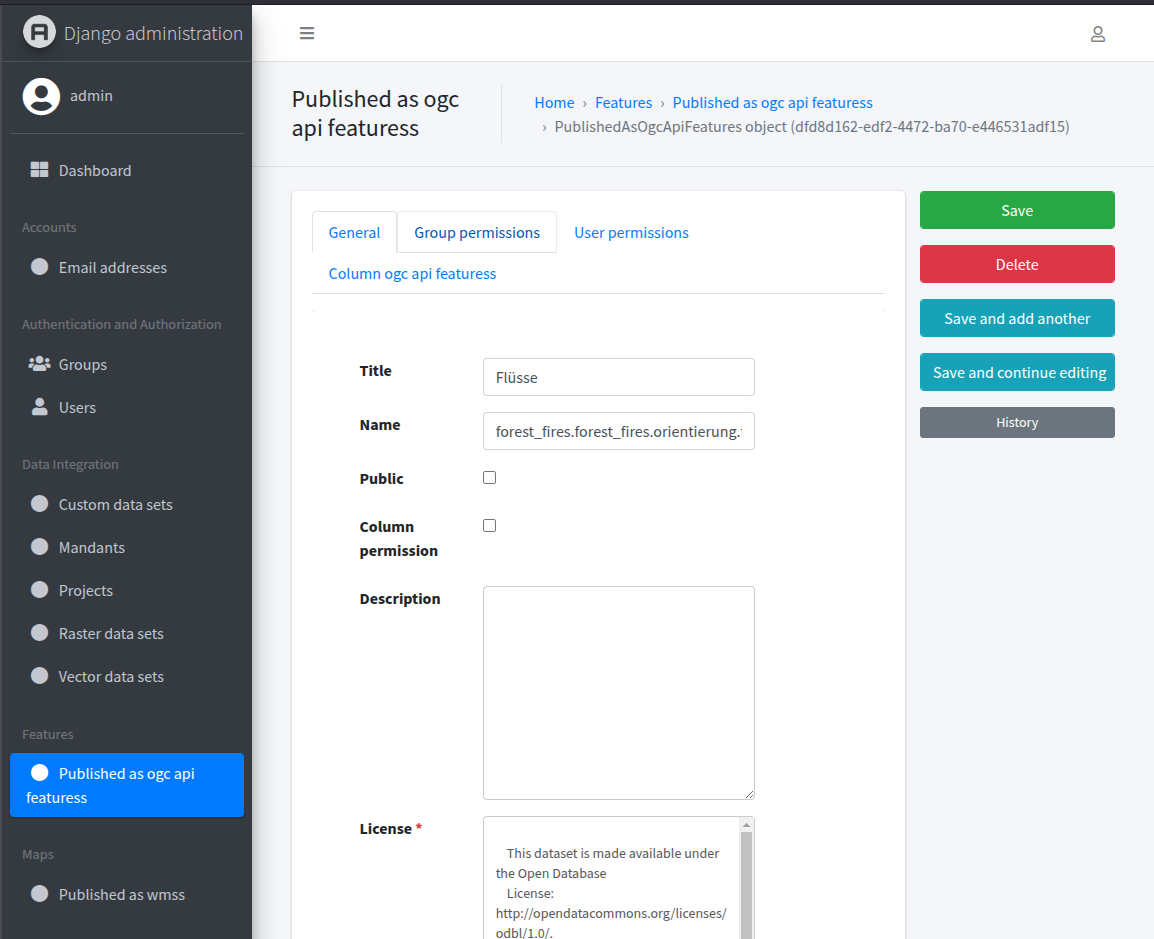Open the History button

pyautogui.click(x=1016, y=422)
